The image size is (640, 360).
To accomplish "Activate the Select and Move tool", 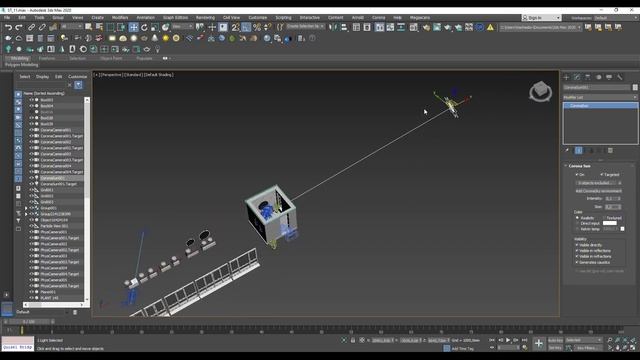I will pos(133,27).
